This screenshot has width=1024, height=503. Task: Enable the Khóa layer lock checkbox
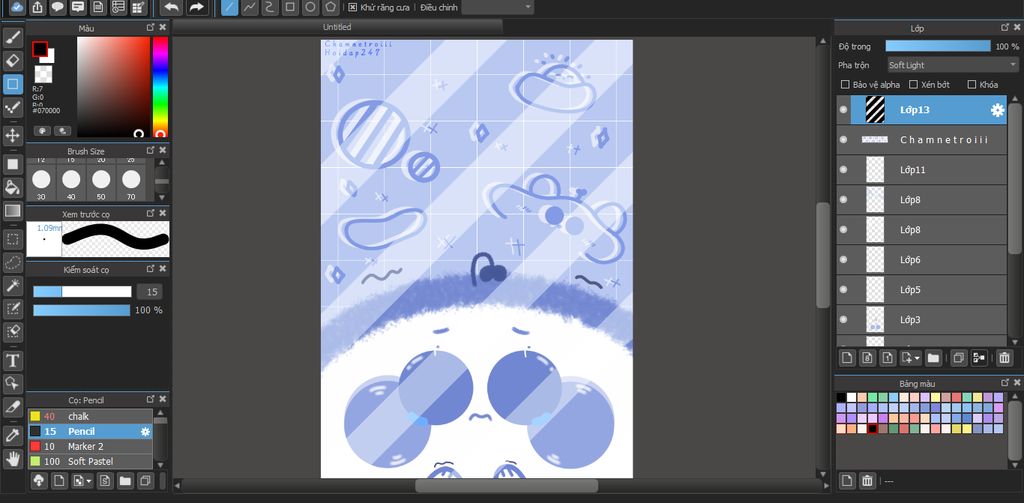(972, 84)
